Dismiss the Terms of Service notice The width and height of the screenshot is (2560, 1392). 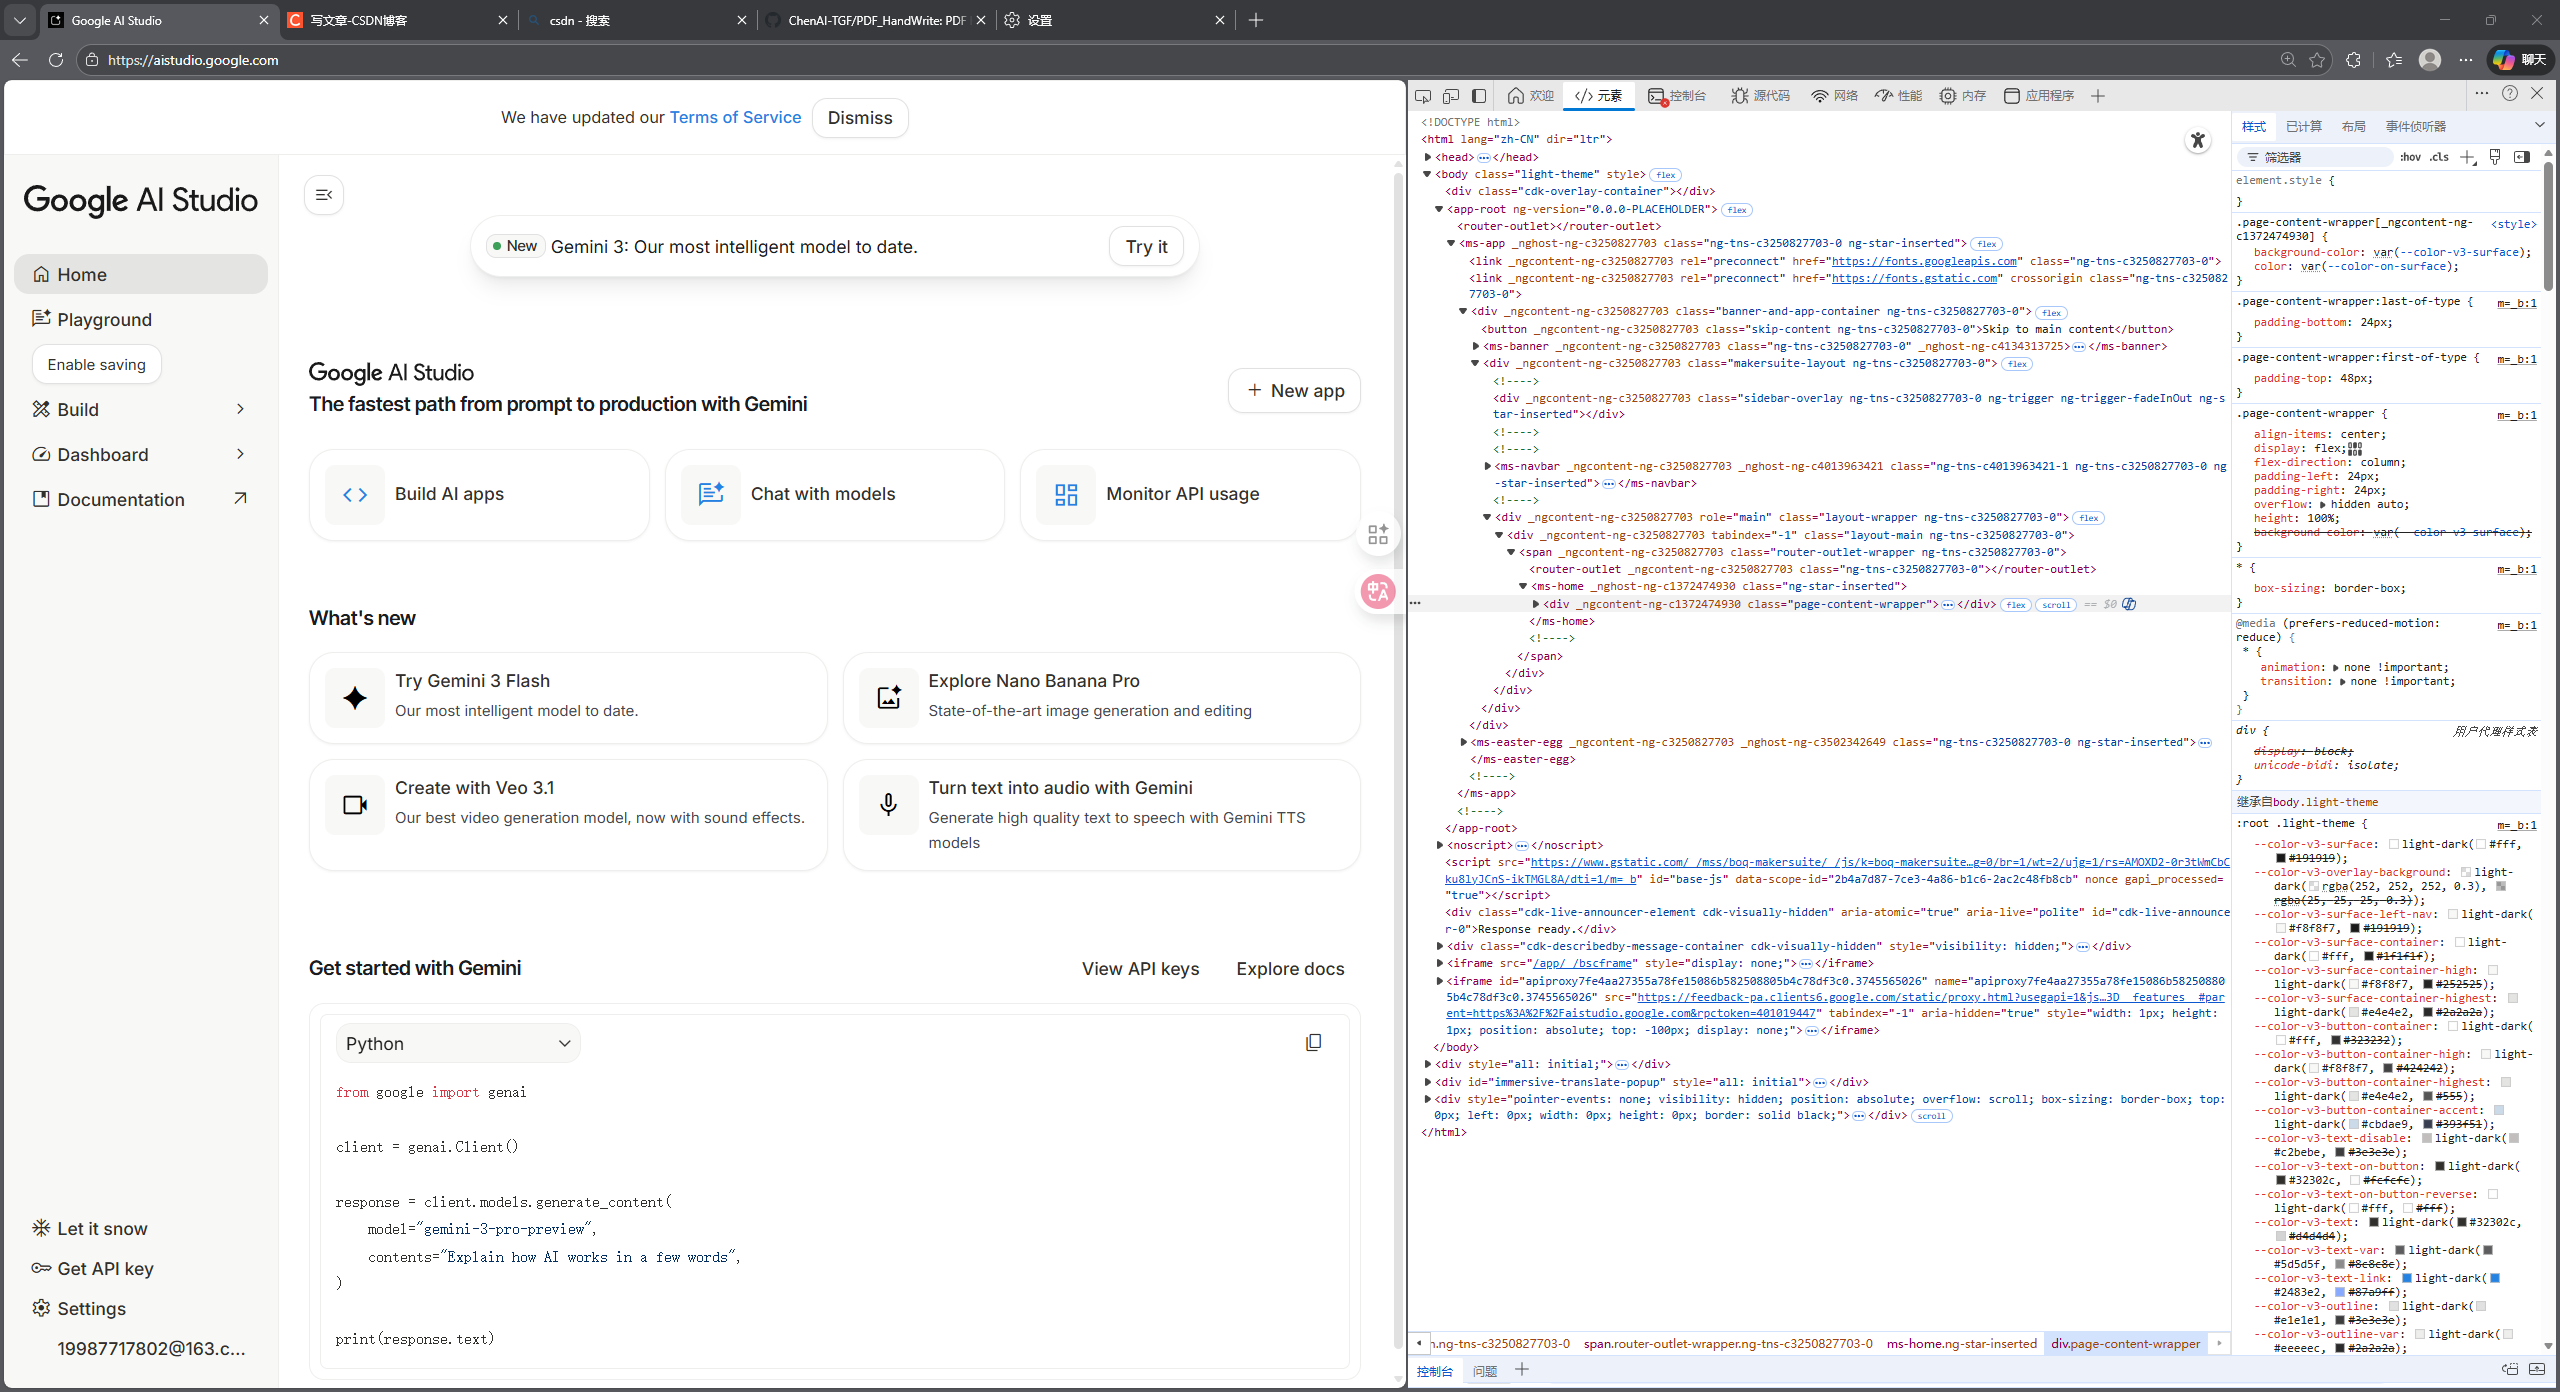click(859, 118)
